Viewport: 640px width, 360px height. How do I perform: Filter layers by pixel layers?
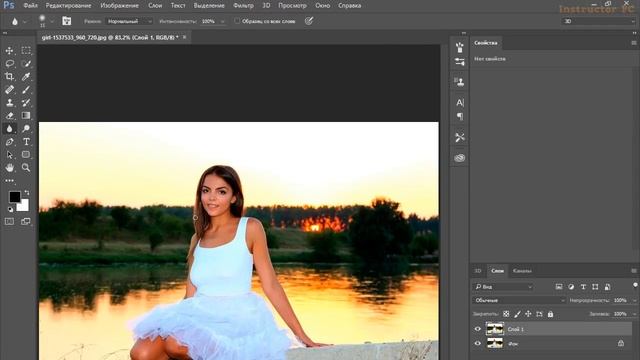pyautogui.click(x=559, y=287)
